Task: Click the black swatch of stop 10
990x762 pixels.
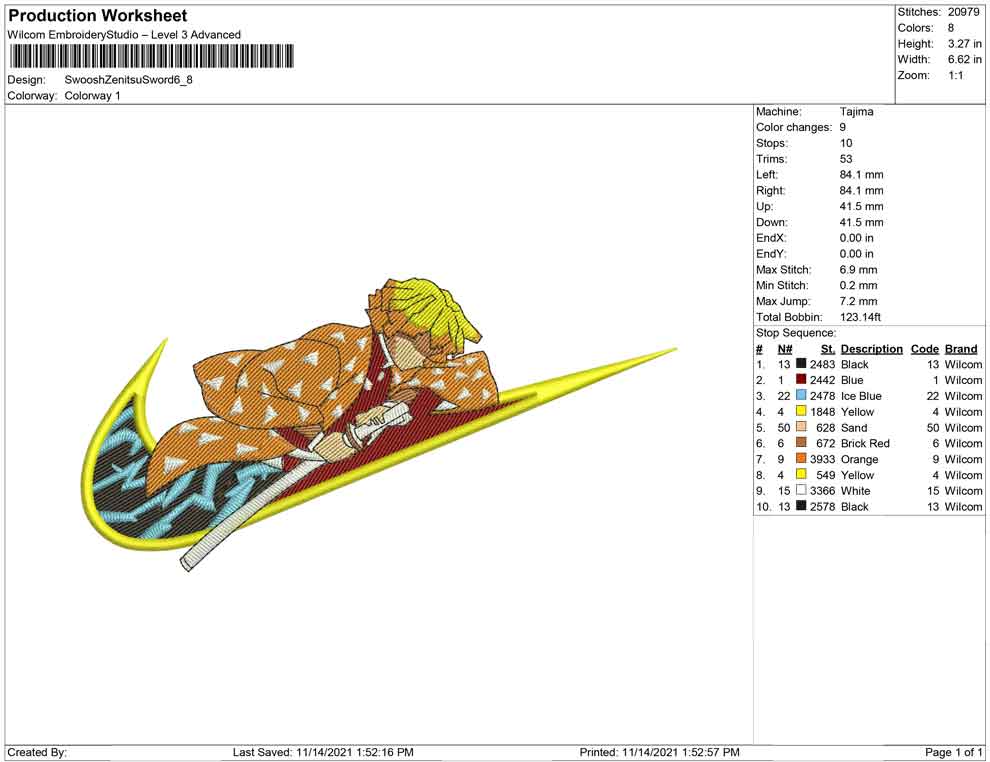Action: [x=801, y=506]
